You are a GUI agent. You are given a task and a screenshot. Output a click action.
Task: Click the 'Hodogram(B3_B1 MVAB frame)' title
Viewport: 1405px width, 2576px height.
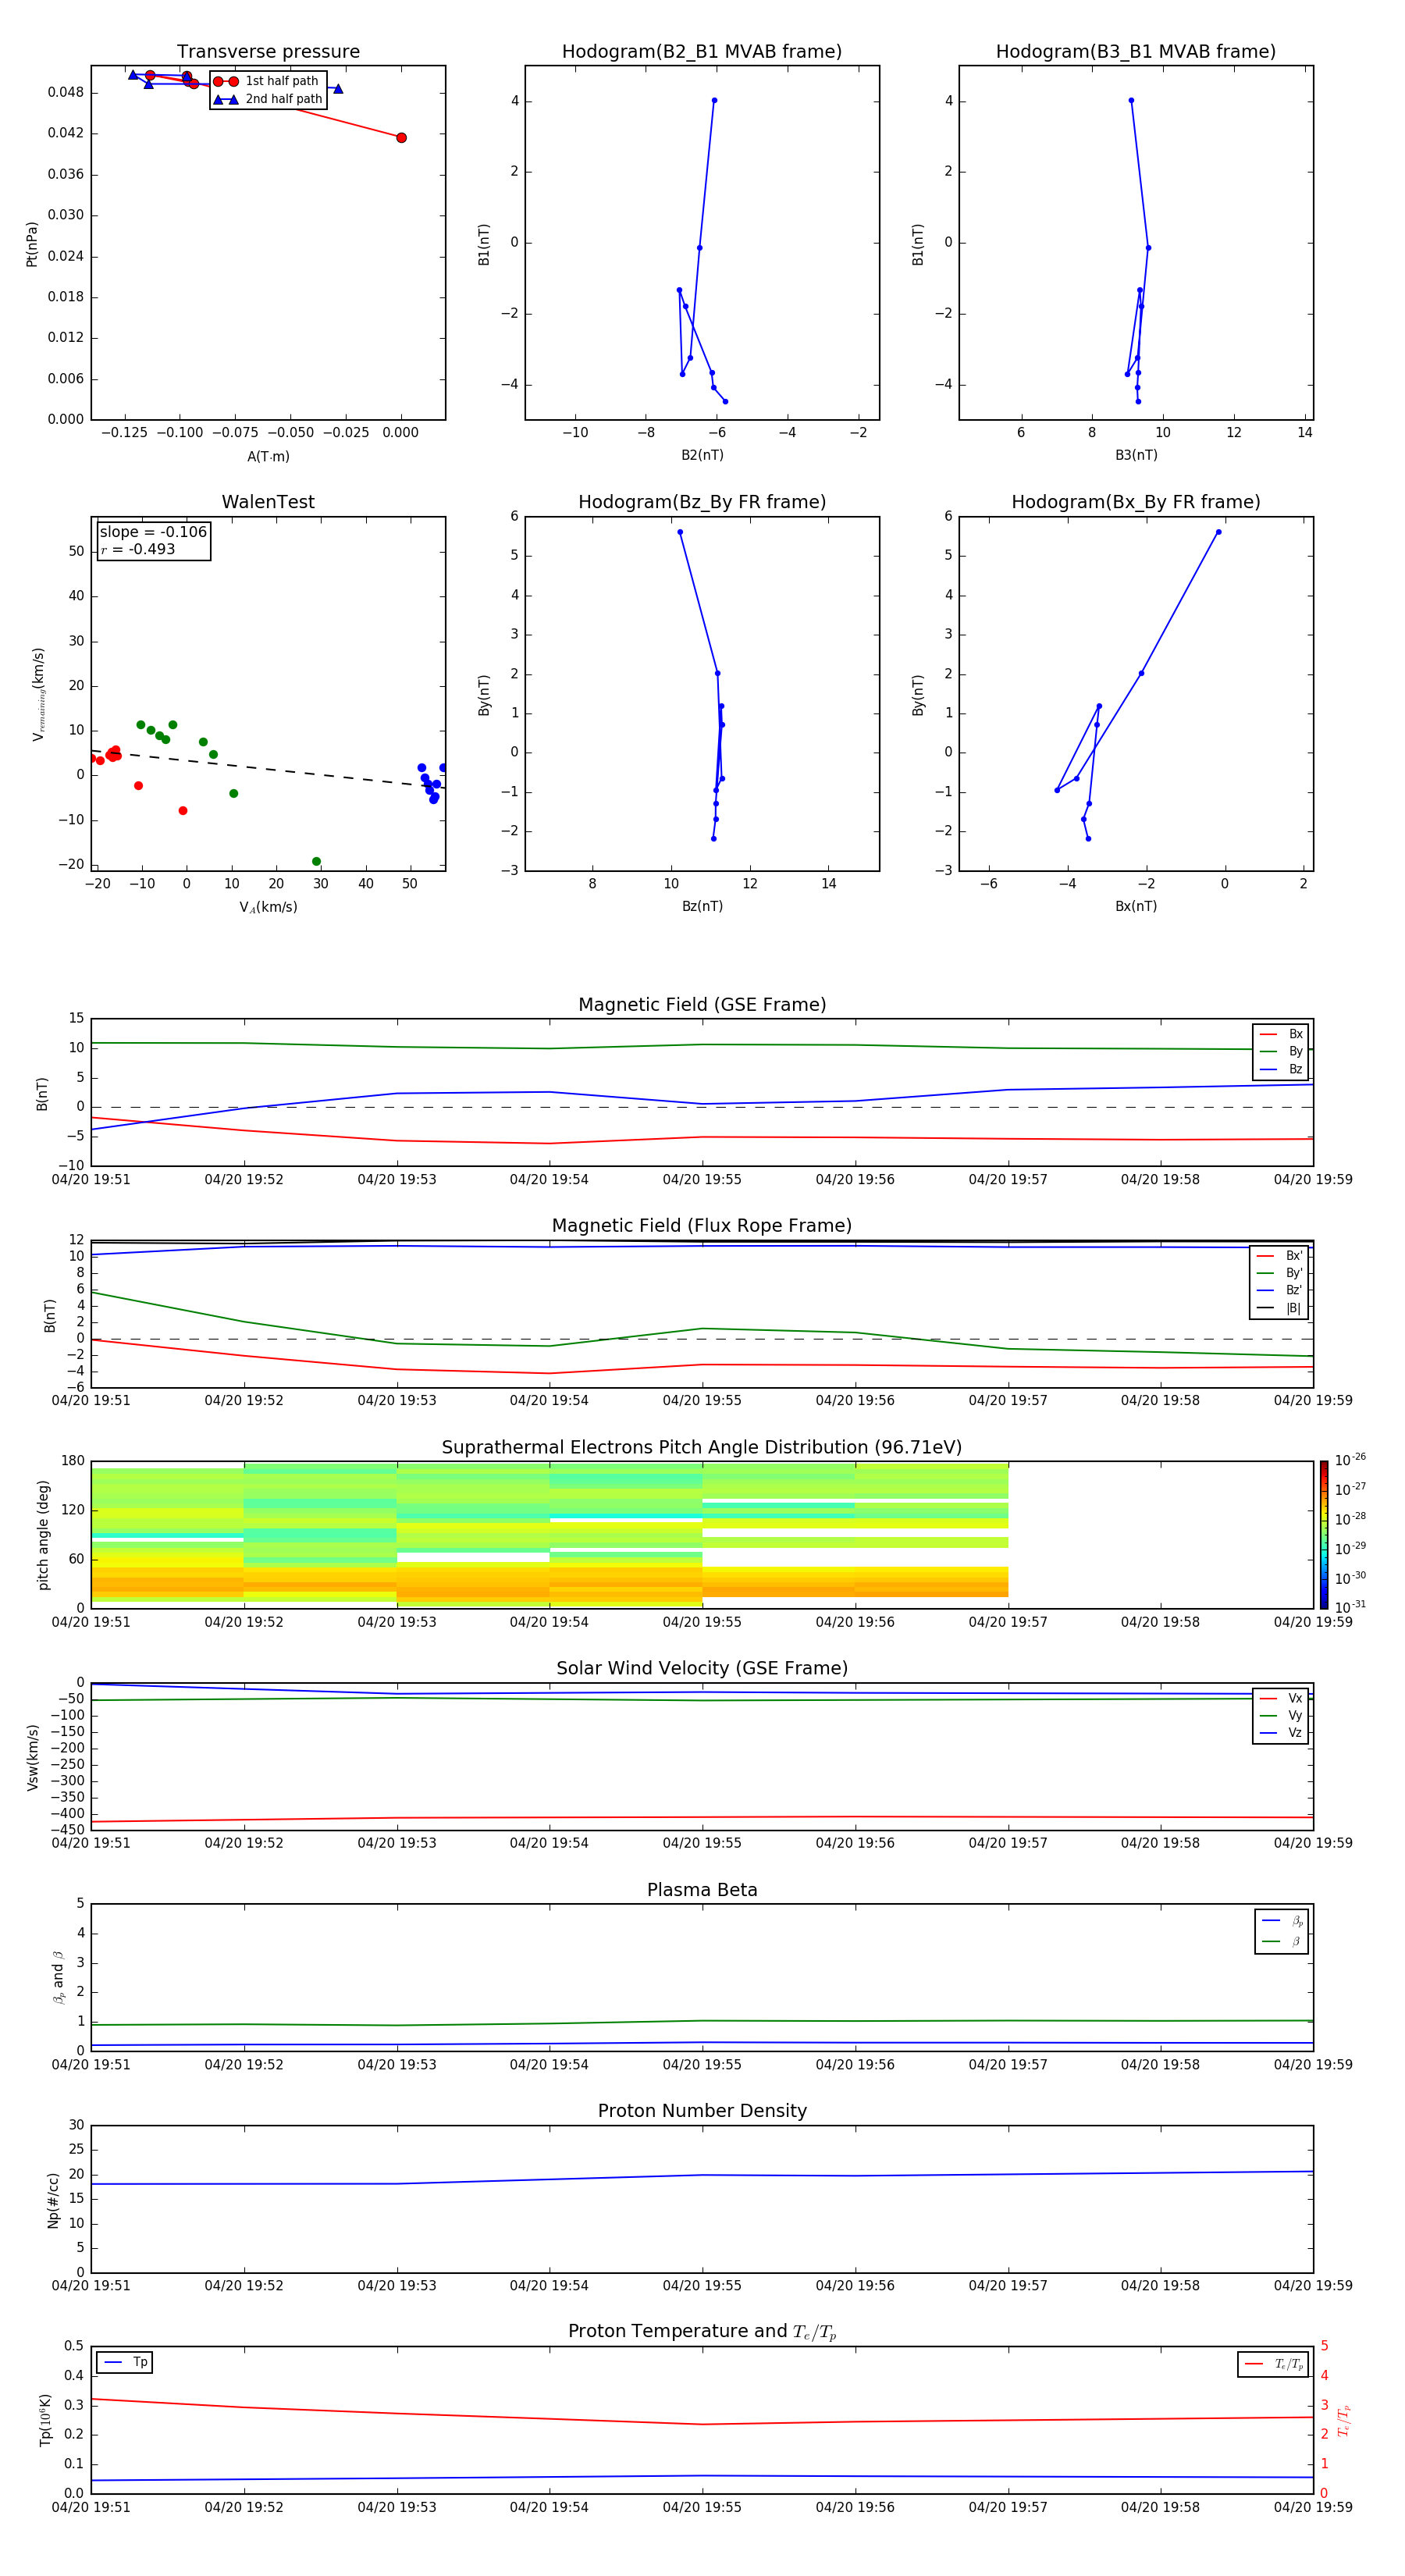tap(1136, 52)
